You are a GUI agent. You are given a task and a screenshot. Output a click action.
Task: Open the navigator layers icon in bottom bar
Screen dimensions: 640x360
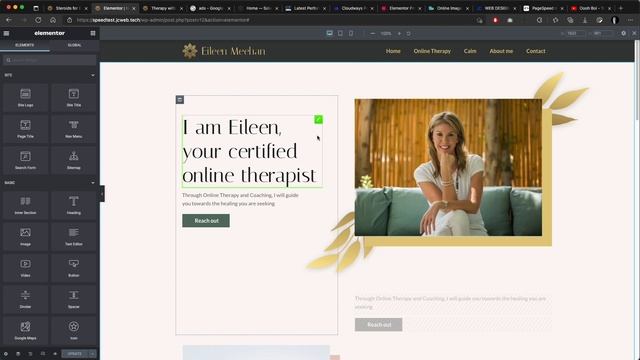pyautogui.click(x=18, y=354)
